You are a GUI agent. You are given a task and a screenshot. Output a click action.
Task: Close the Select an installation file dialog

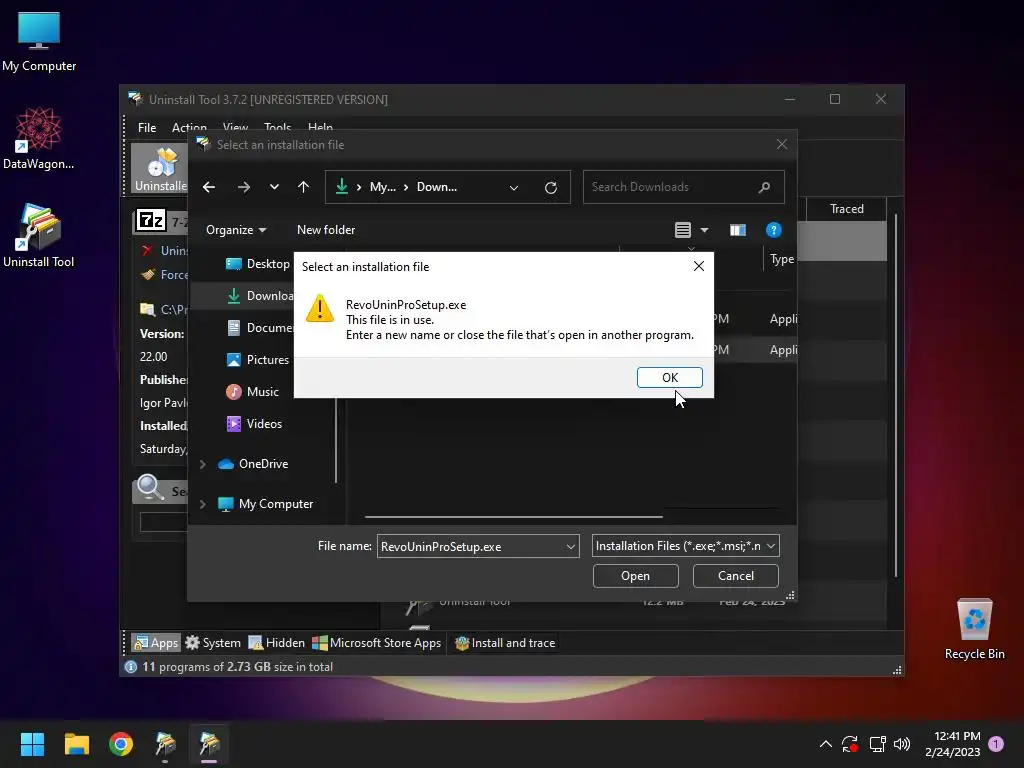coord(782,144)
